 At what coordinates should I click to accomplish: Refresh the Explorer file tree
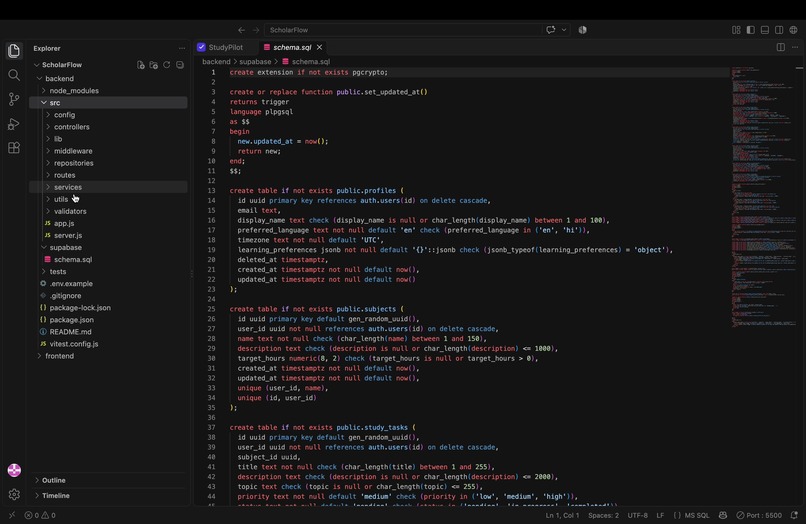point(167,65)
